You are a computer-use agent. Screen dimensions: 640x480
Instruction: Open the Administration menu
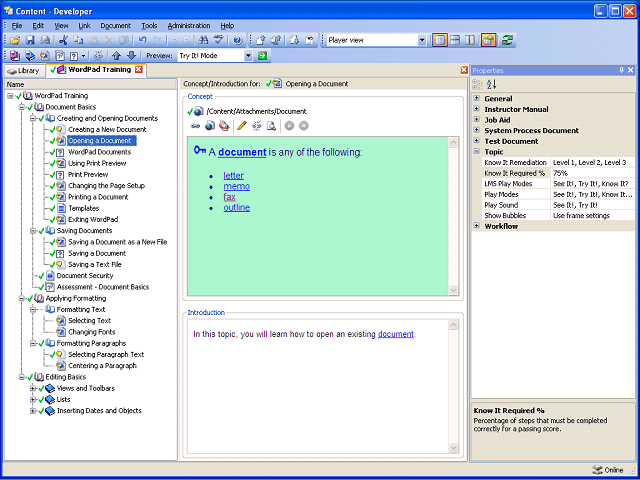click(189, 26)
